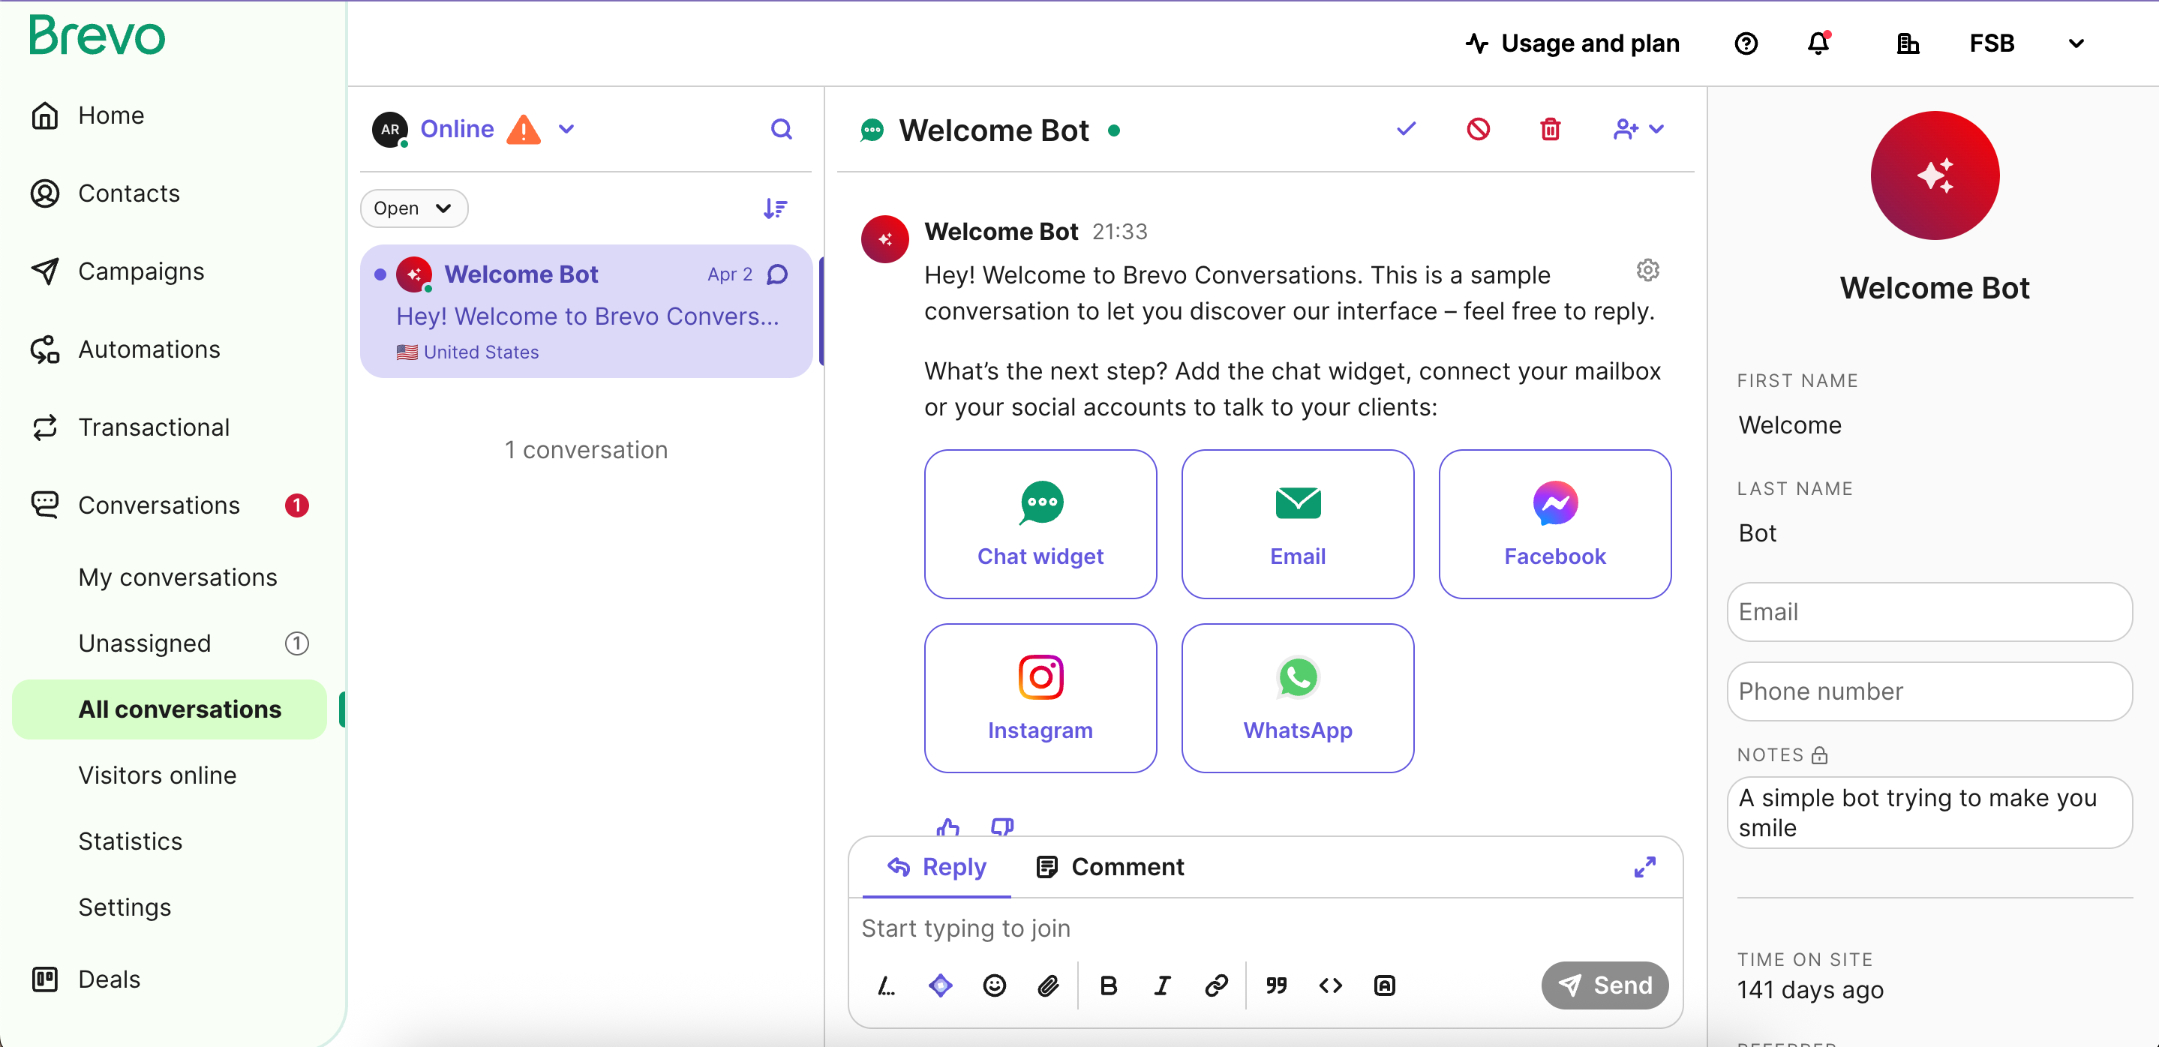
Task: Give a thumbs up to the message
Action: (948, 827)
